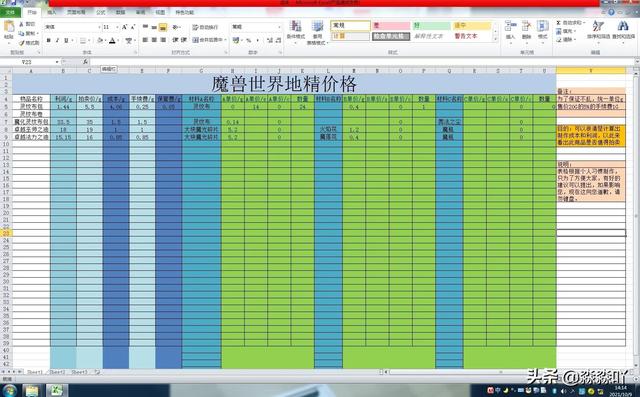This screenshot has width=640, height=397.
Task: Click the Format Painter brush icon
Action: 21,42
